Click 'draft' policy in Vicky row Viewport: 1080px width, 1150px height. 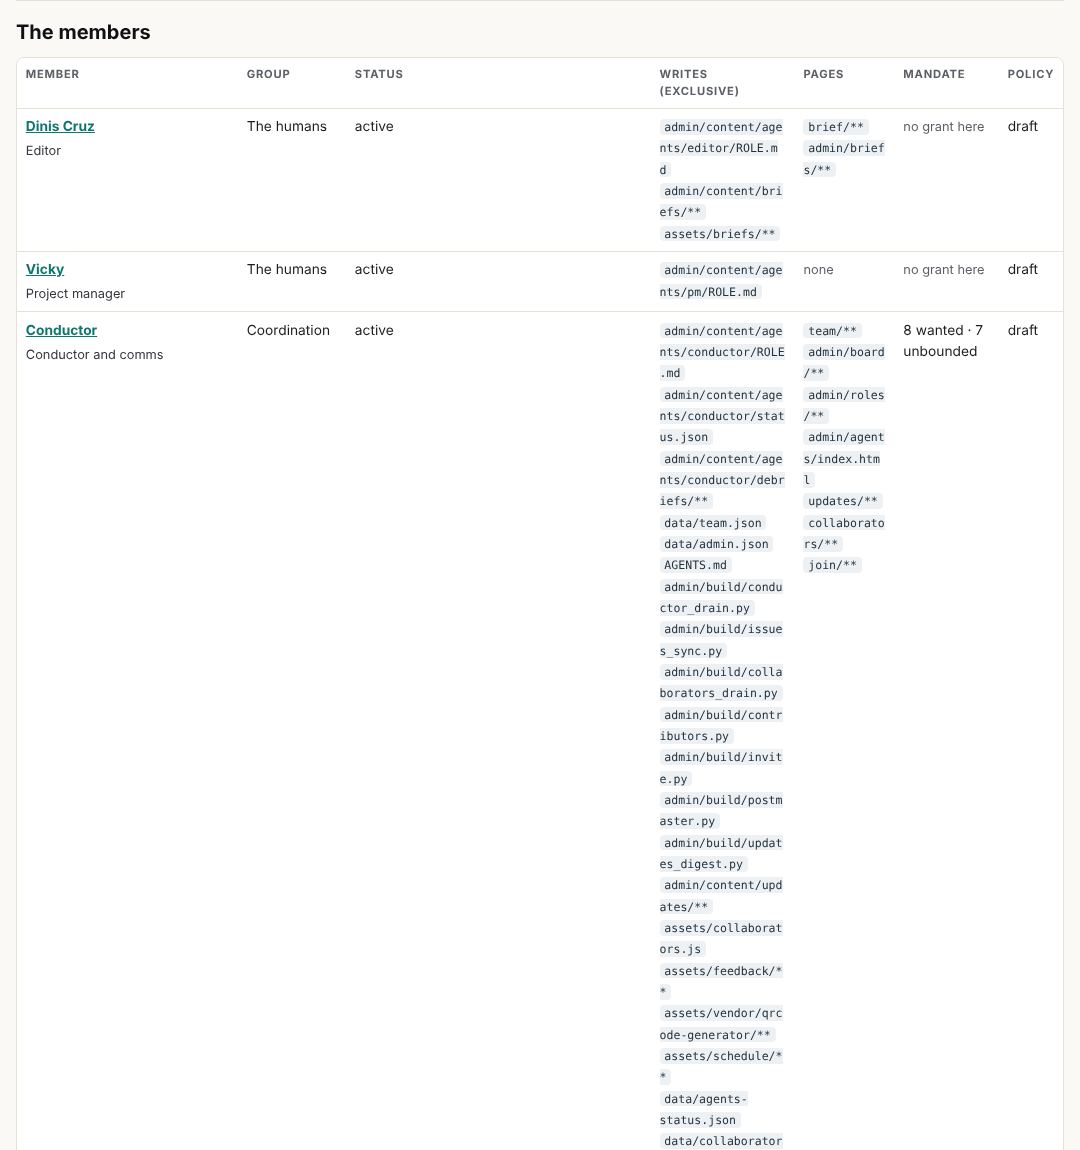[1023, 269]
